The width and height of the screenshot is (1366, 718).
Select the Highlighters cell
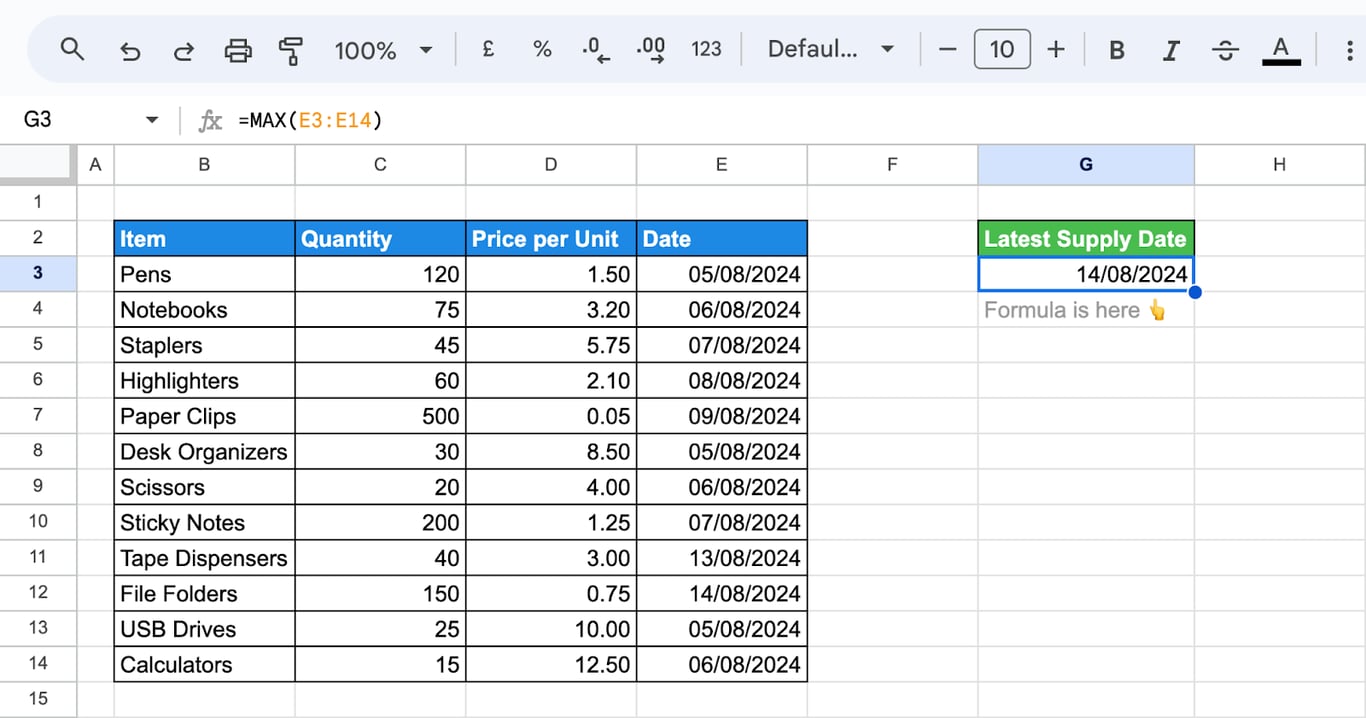pos(205,381)
